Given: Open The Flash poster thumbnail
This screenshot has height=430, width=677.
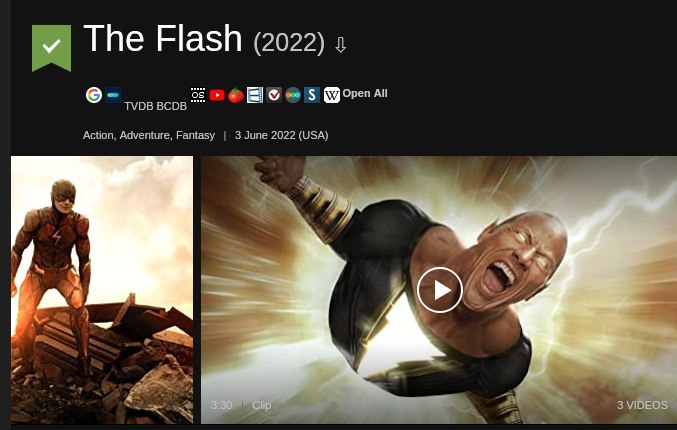Looking at the screenshot, I should pos(102,290).
